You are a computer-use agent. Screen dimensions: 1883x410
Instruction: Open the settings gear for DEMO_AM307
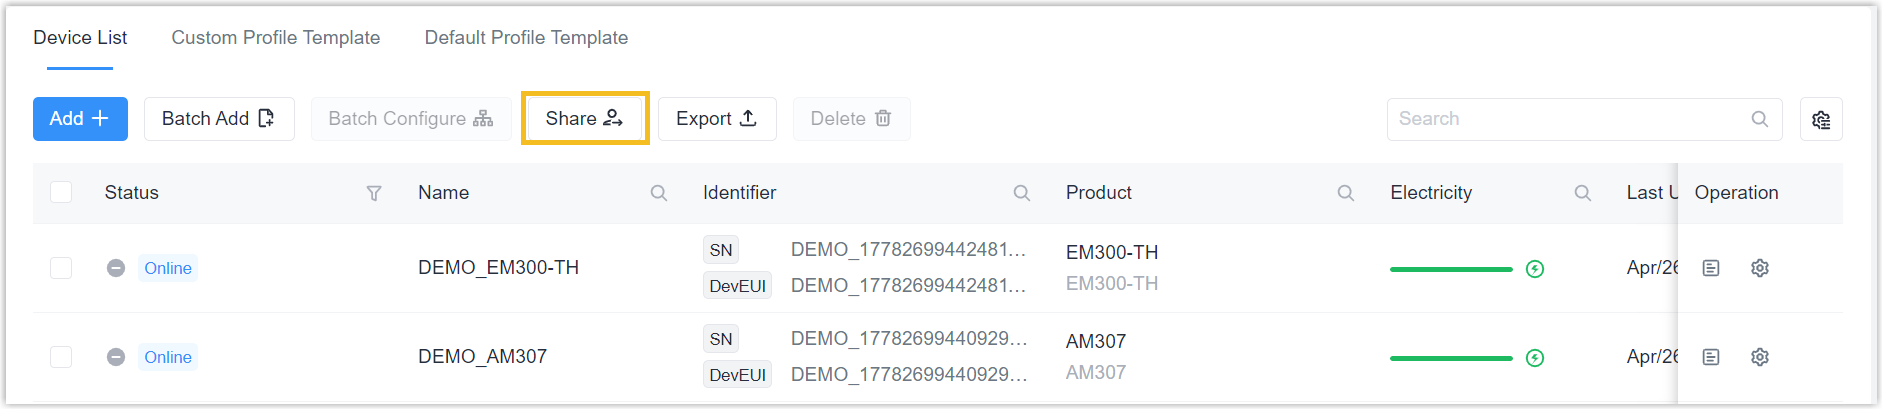pos(1760,357)
